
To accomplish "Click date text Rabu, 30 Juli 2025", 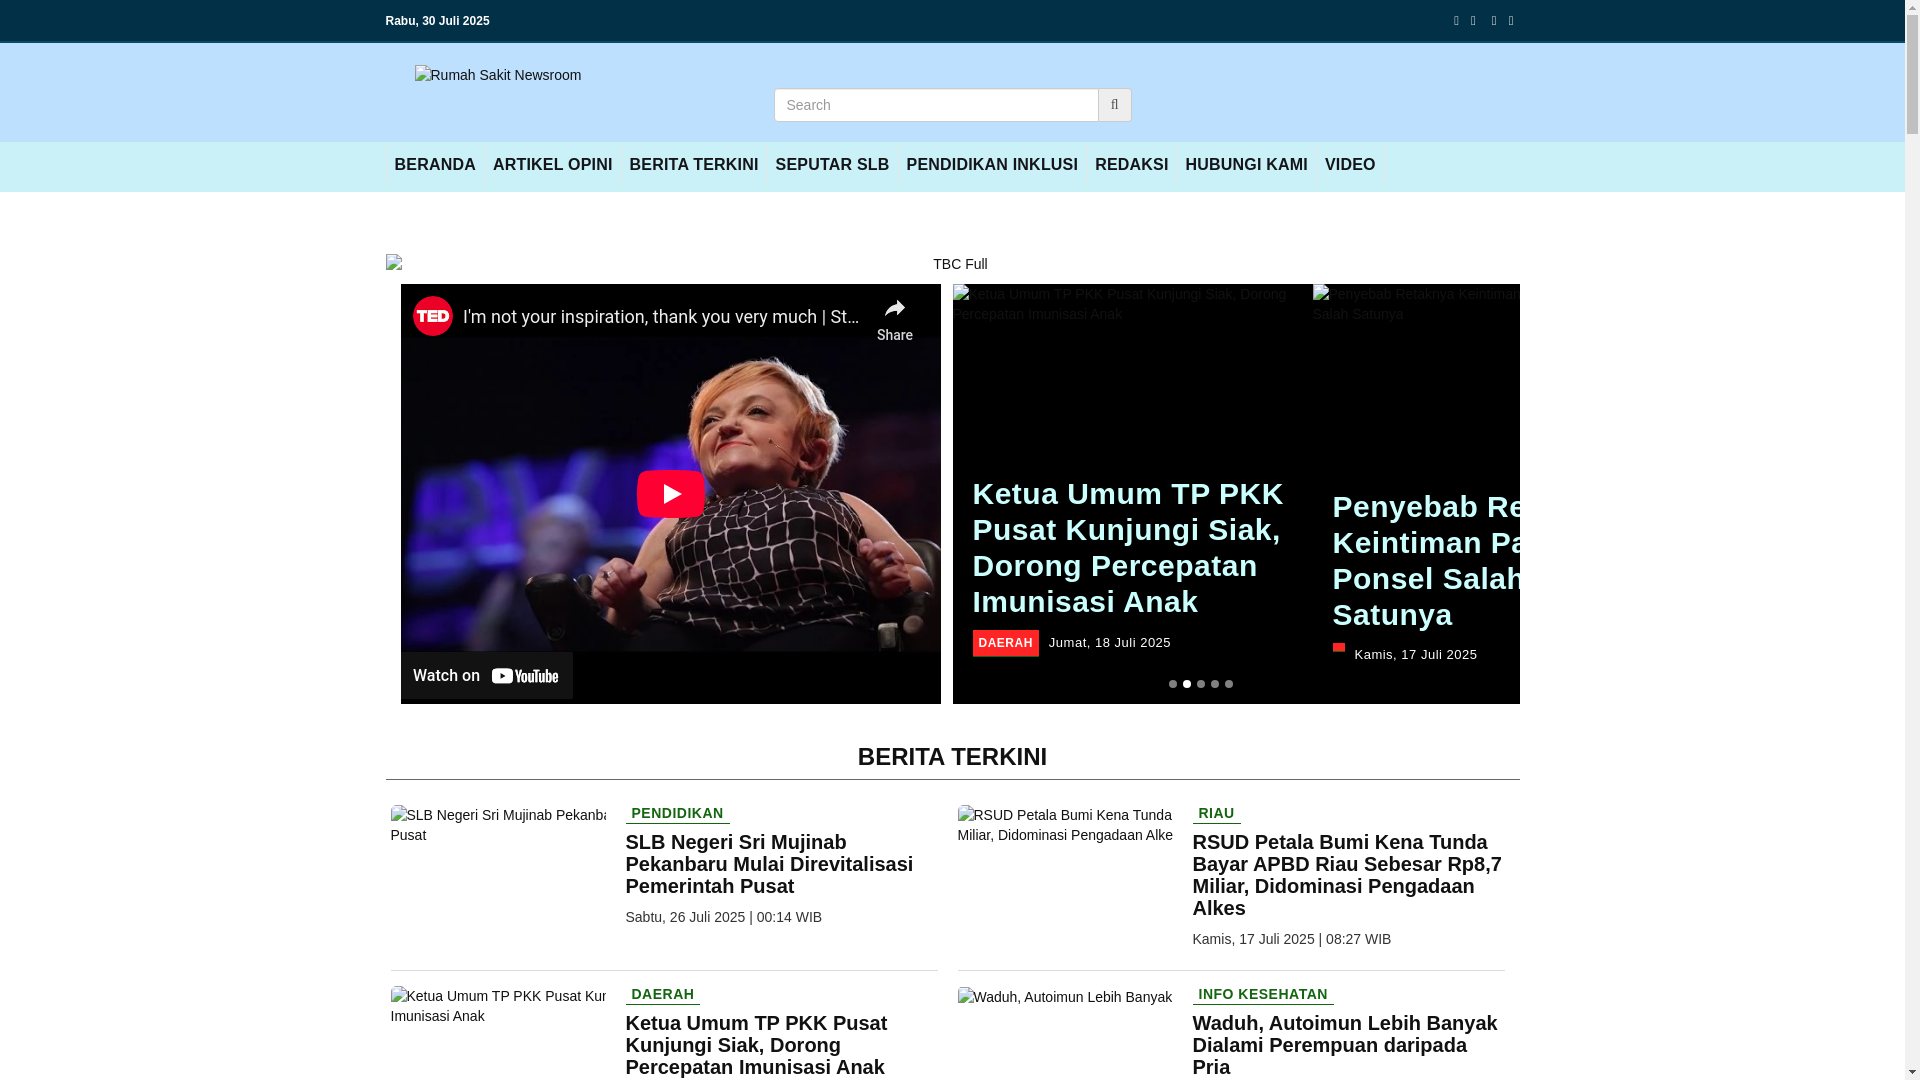I will (437, 21).
